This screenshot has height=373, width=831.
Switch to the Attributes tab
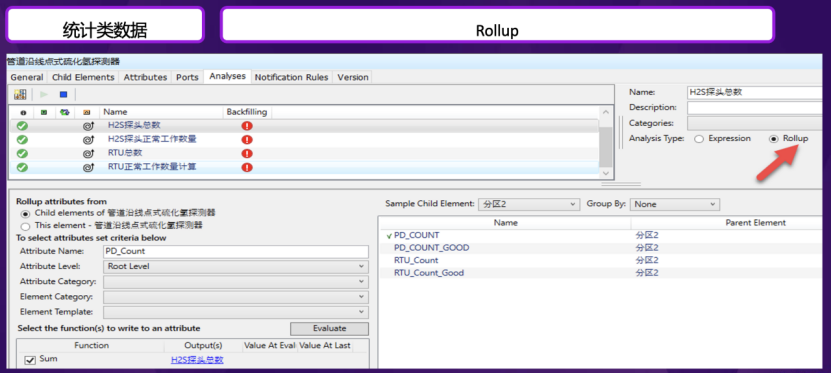(x=145, y=77)
